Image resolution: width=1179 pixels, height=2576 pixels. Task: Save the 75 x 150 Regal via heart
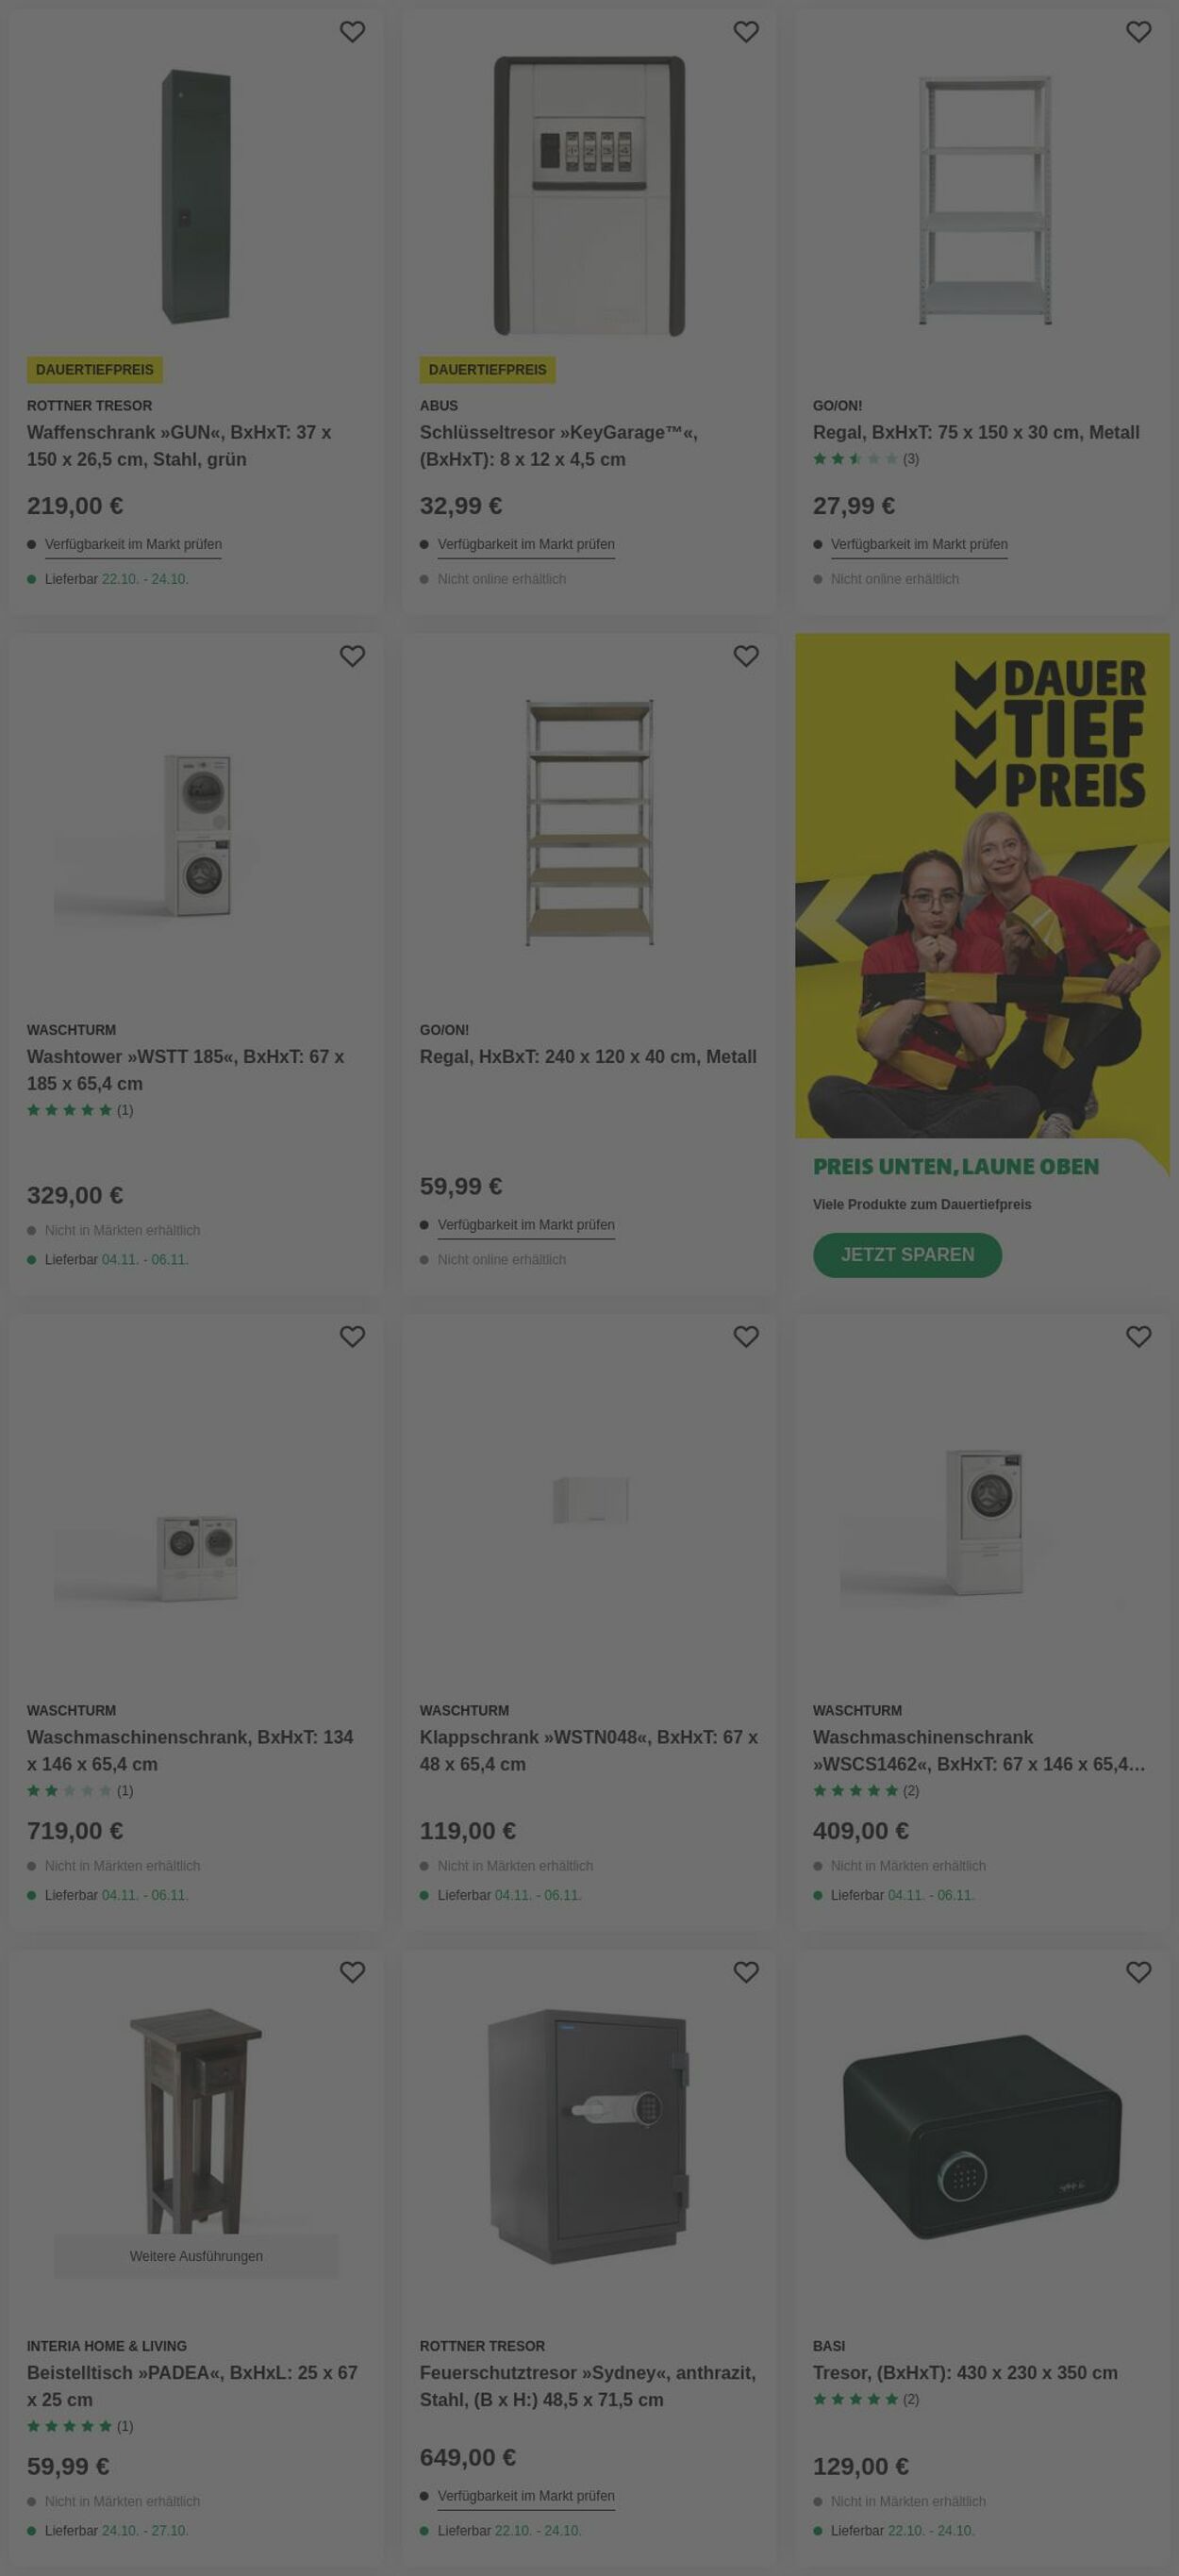(x=1139, y=32)
